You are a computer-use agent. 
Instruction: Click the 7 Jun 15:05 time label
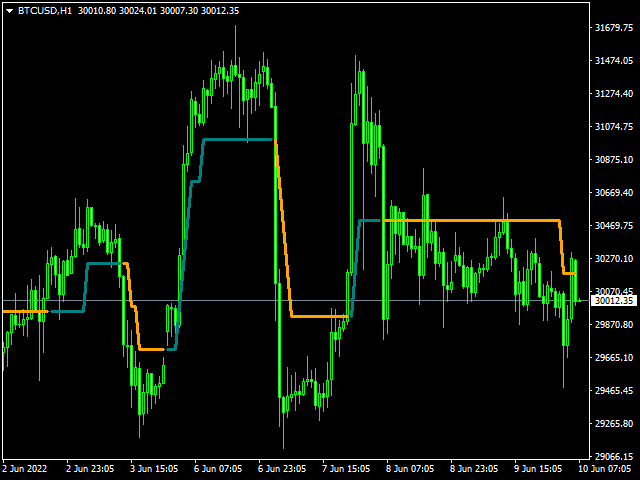pyautogui.click(x=346, y=469)
